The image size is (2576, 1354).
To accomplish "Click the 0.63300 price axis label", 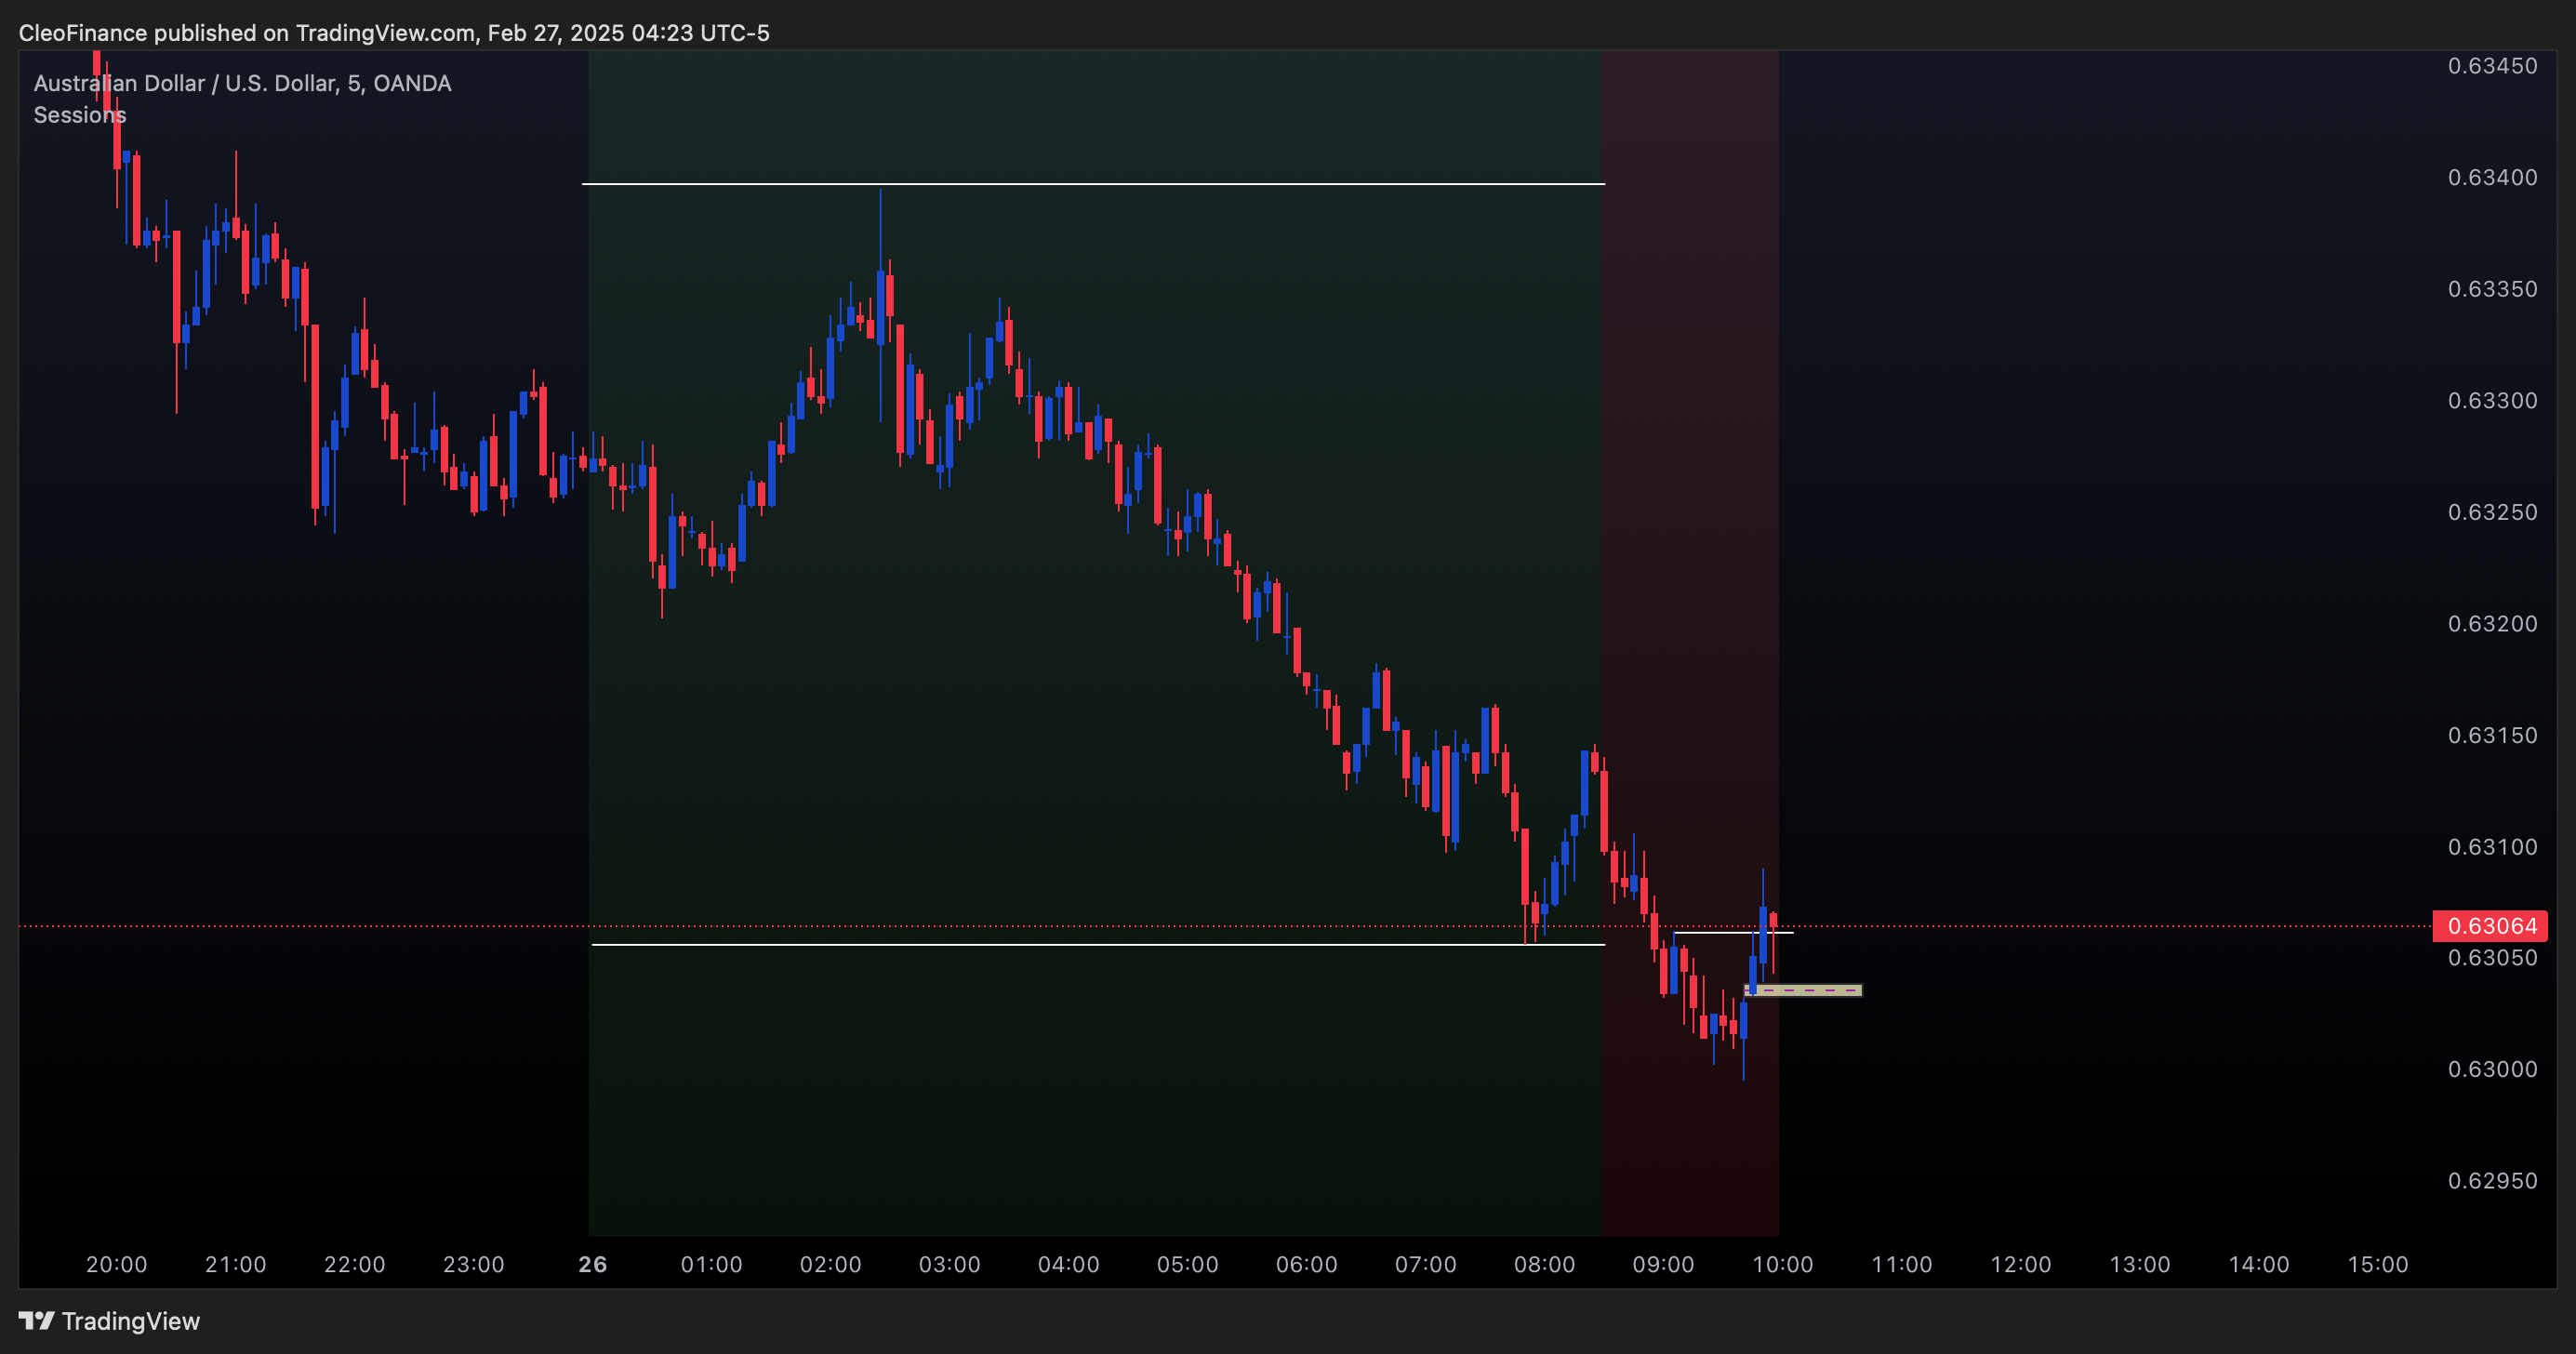I will coord(2493,401).
